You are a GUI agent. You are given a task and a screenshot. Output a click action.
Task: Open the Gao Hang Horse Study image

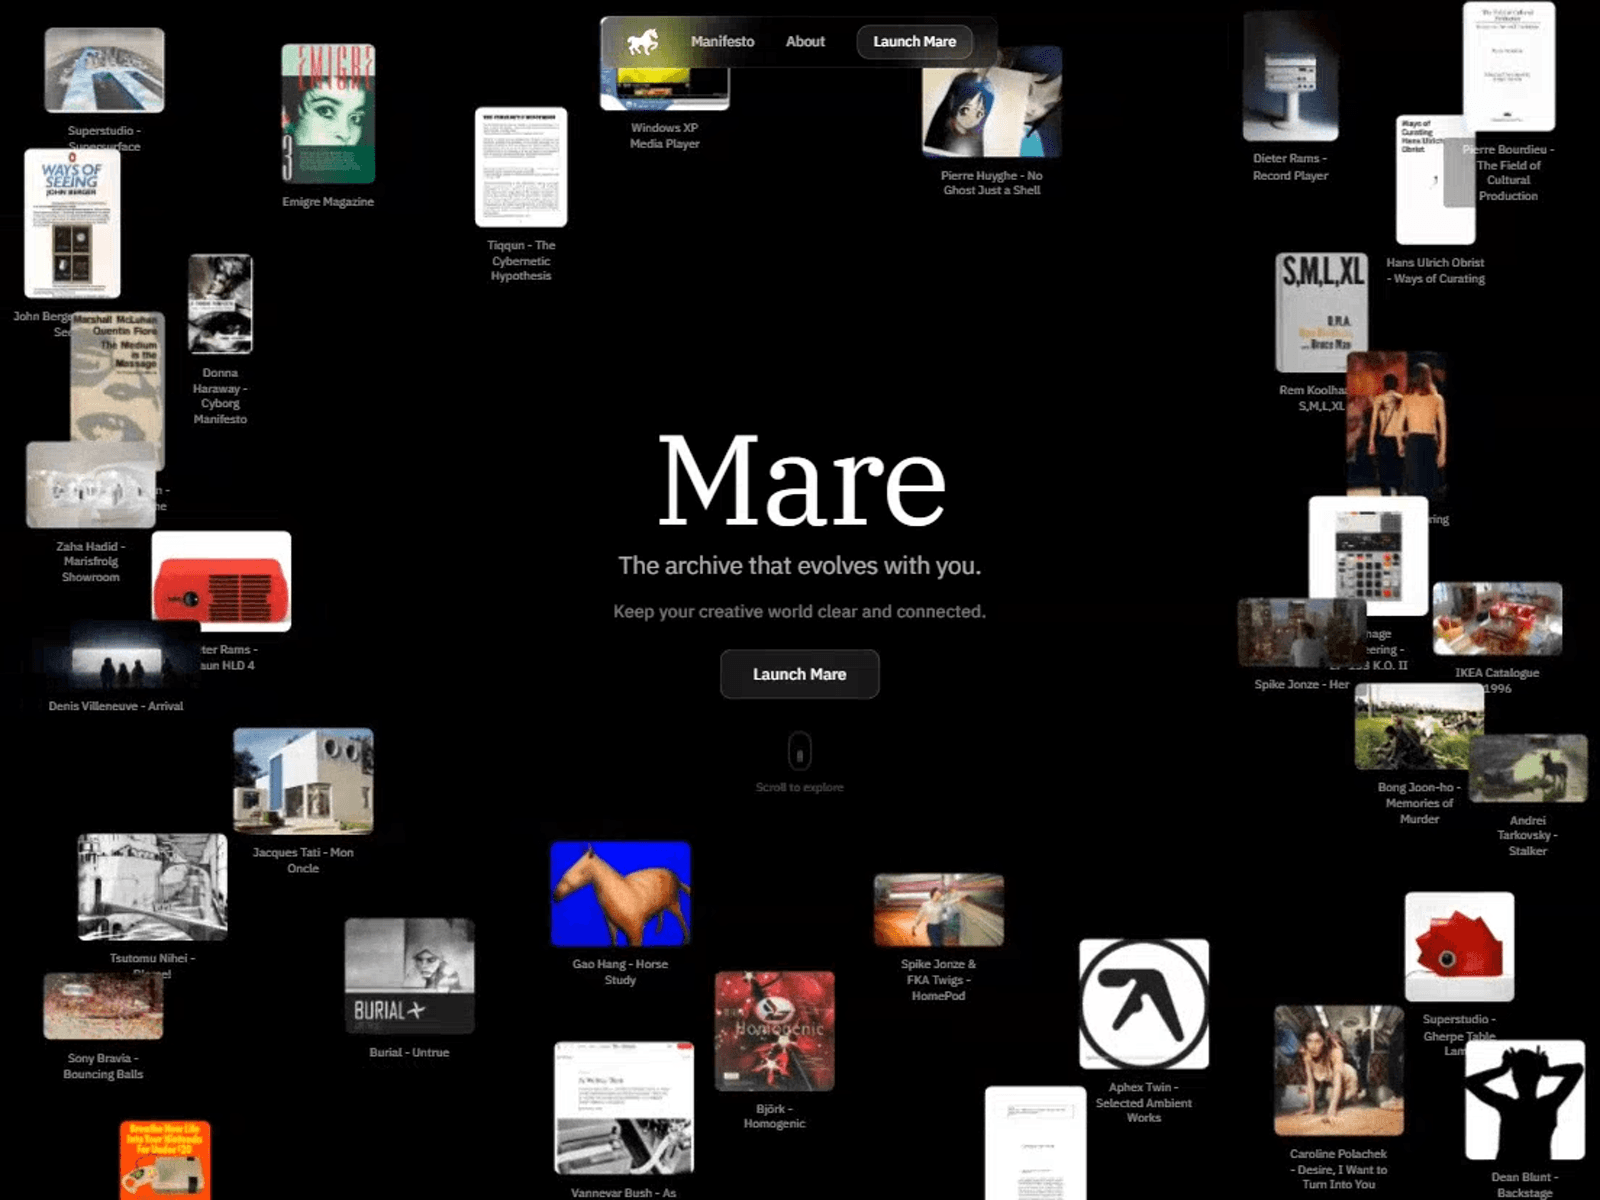(620, 894)
